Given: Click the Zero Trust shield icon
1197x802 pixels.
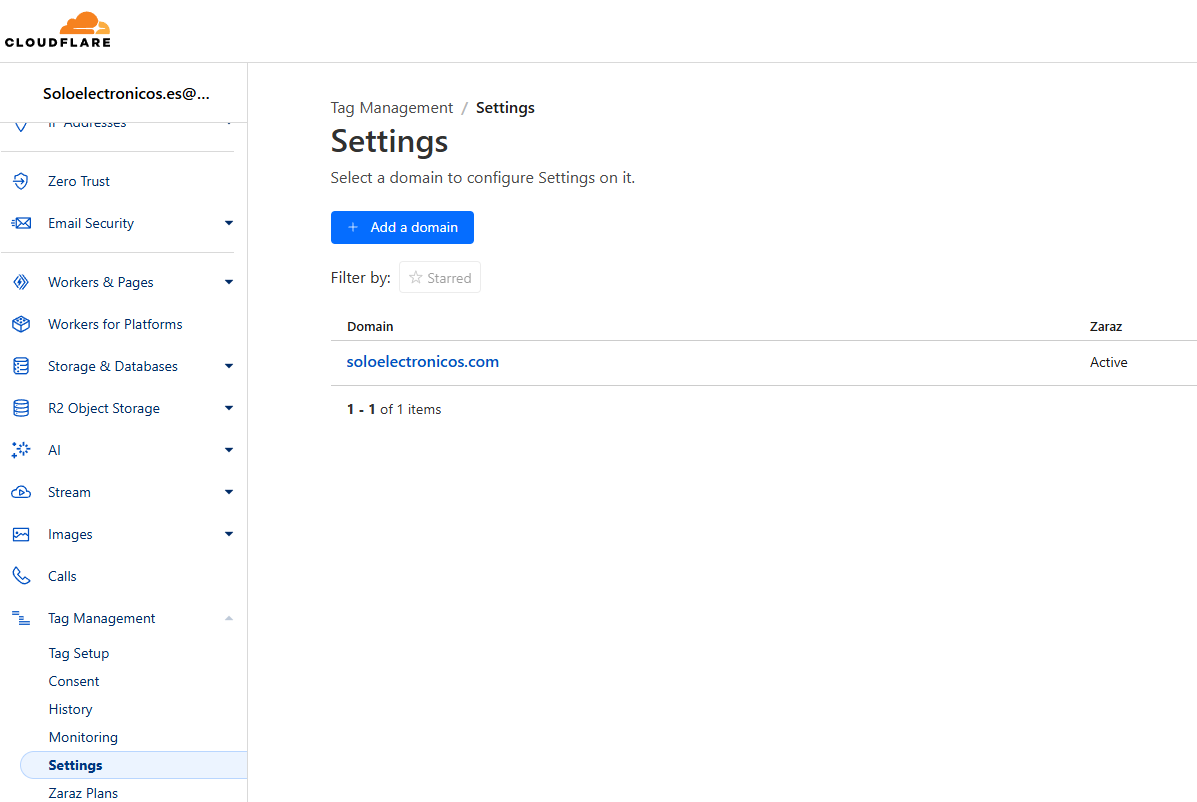Looking at the screenshot, I should point(20,181).
